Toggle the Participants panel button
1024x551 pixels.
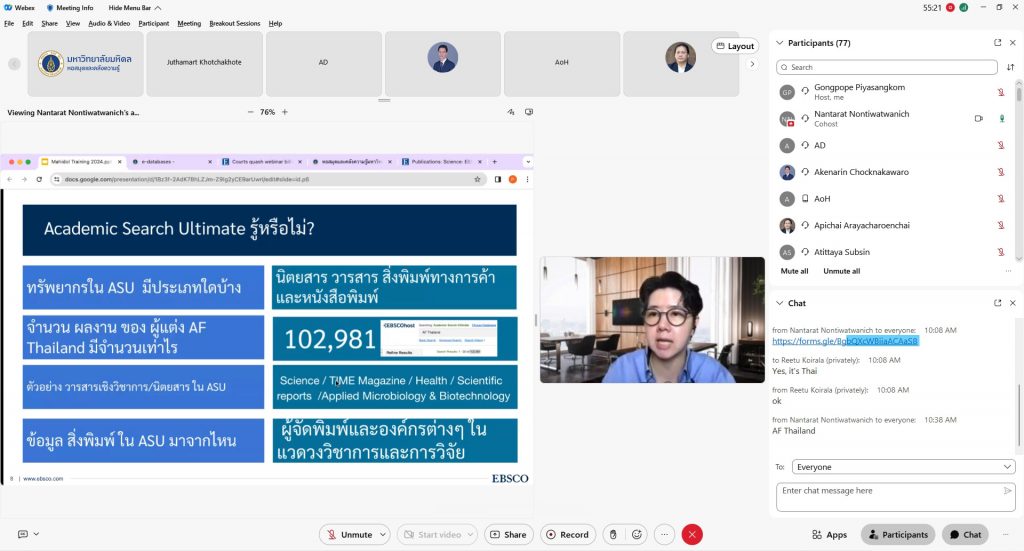pos(898,535)
